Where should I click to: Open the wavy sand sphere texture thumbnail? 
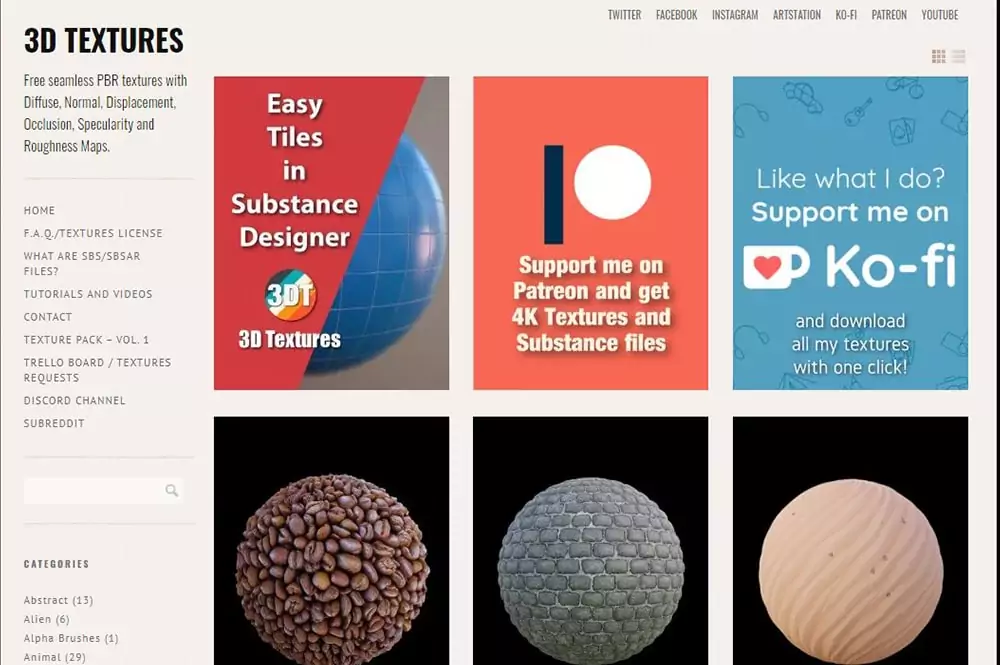850,541
